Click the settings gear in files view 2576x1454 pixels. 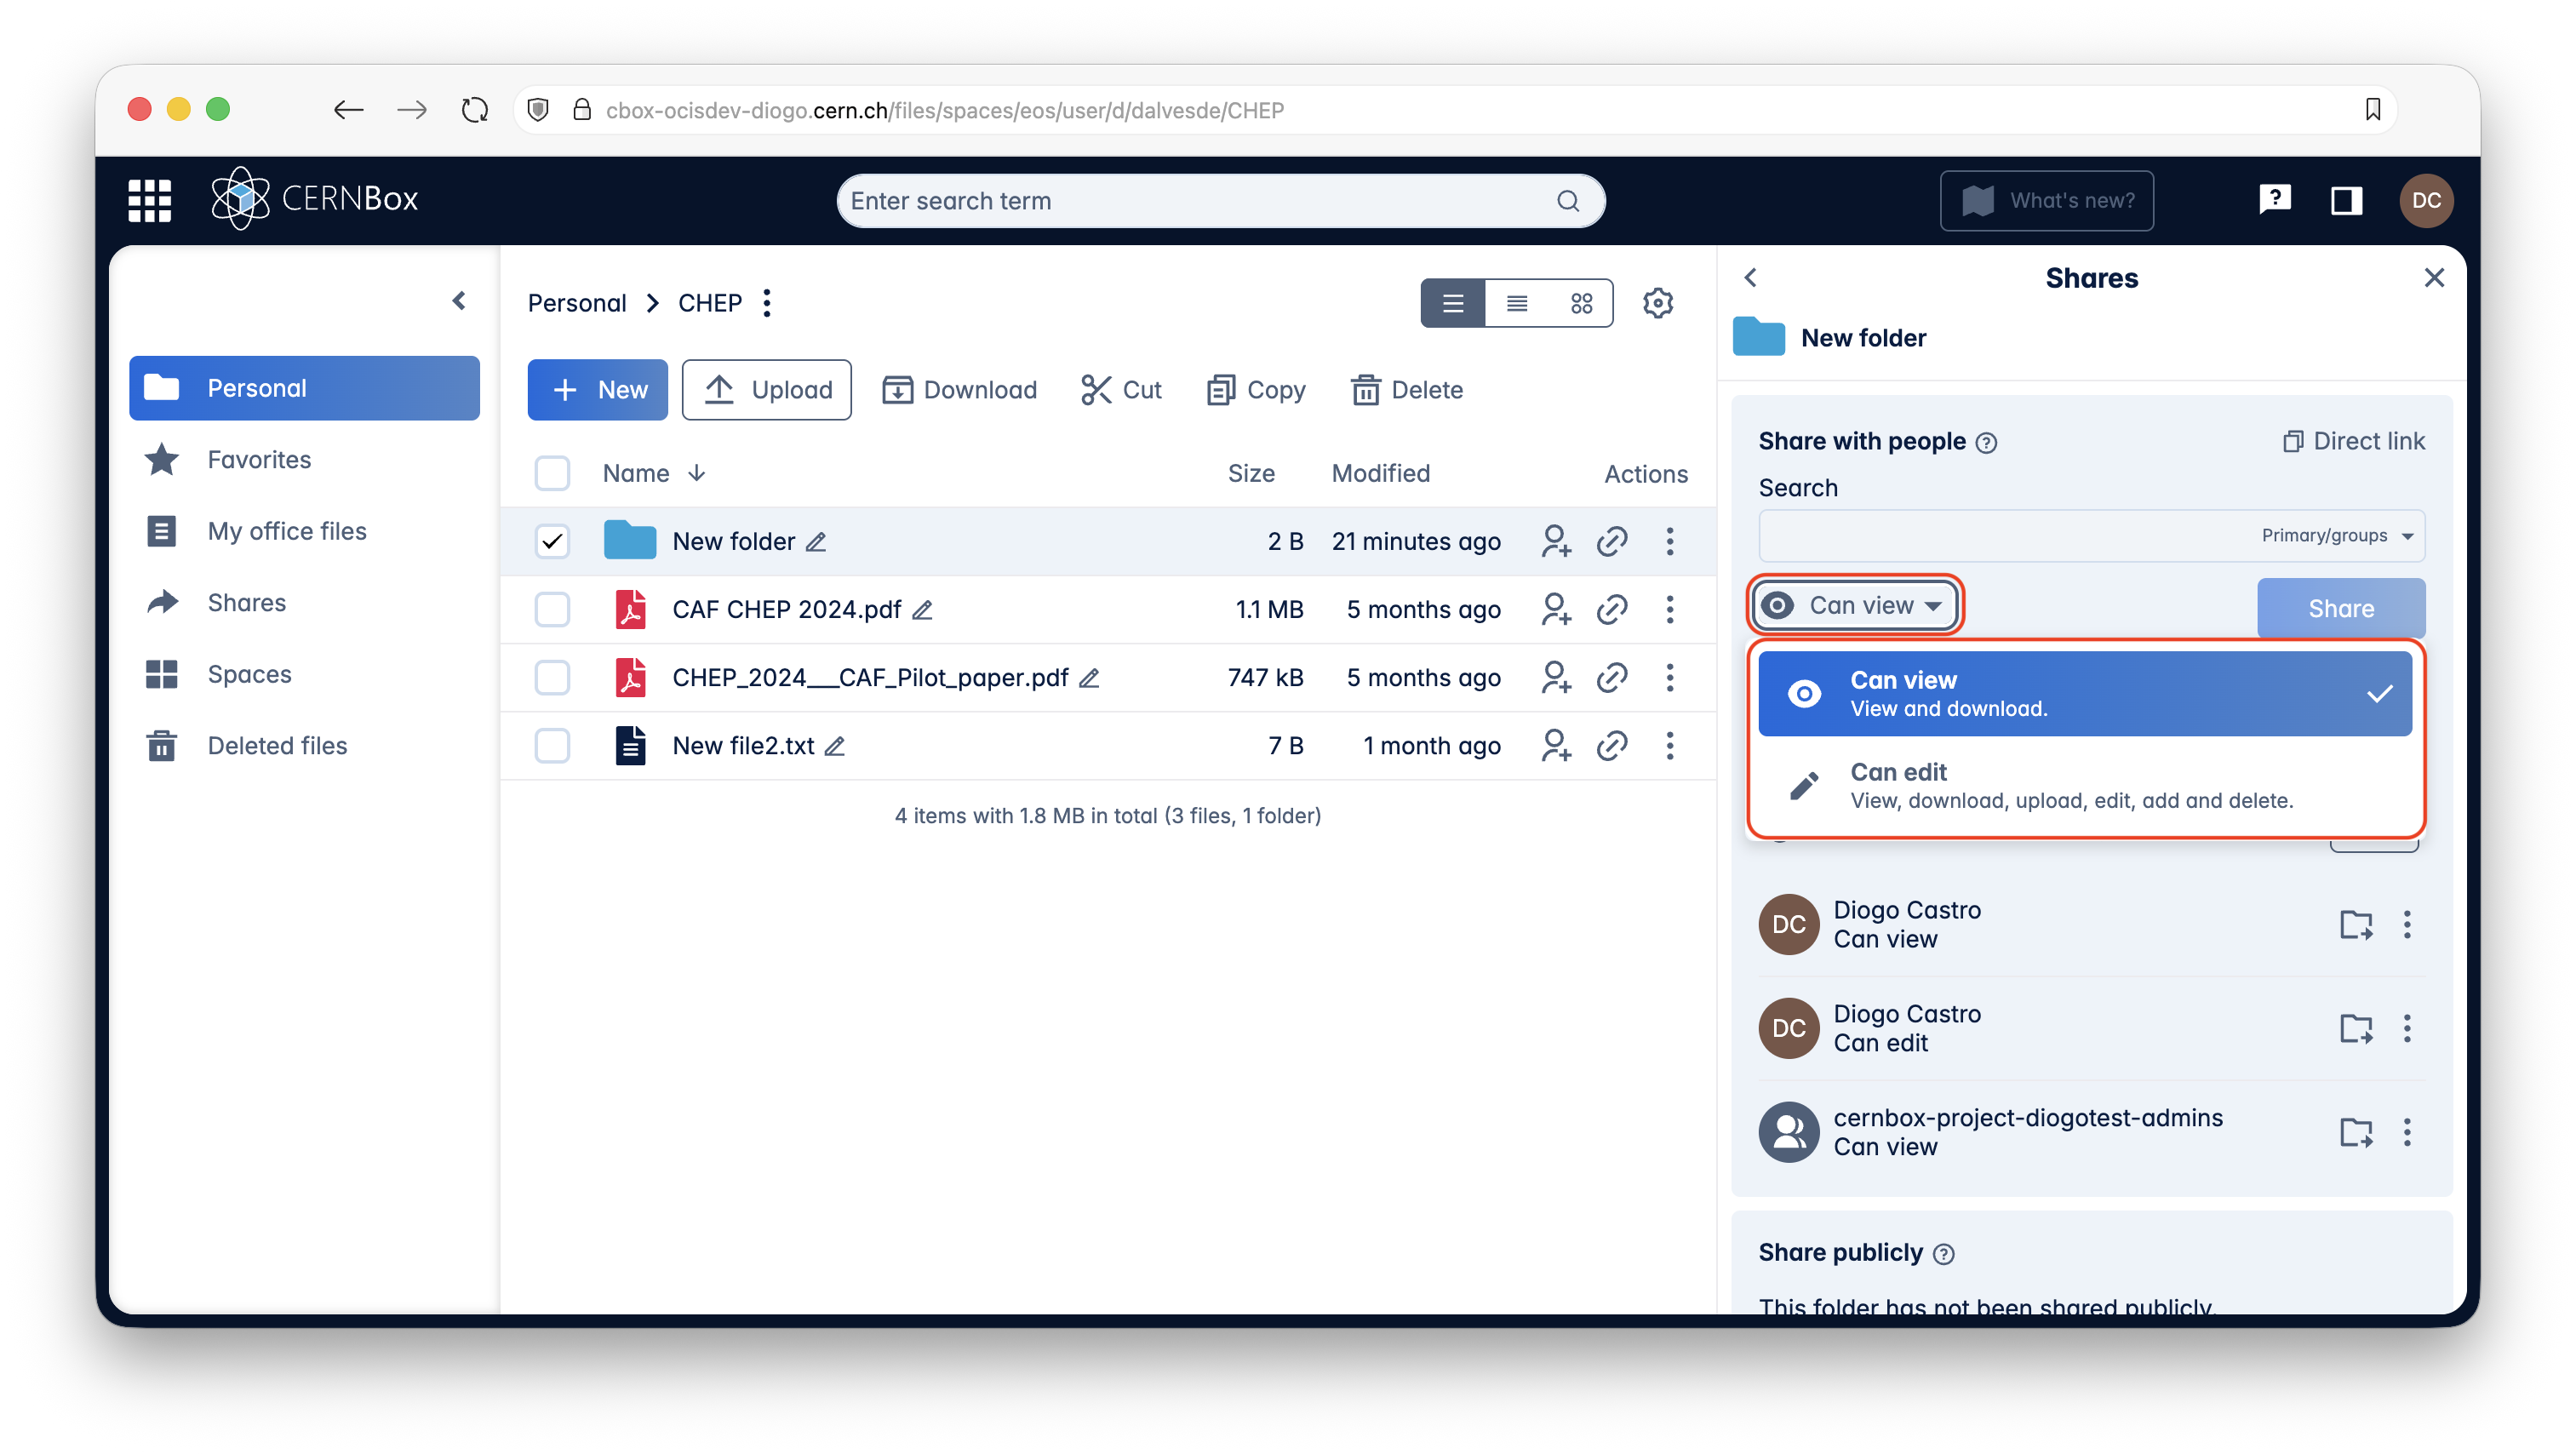tap(1657, 303)
